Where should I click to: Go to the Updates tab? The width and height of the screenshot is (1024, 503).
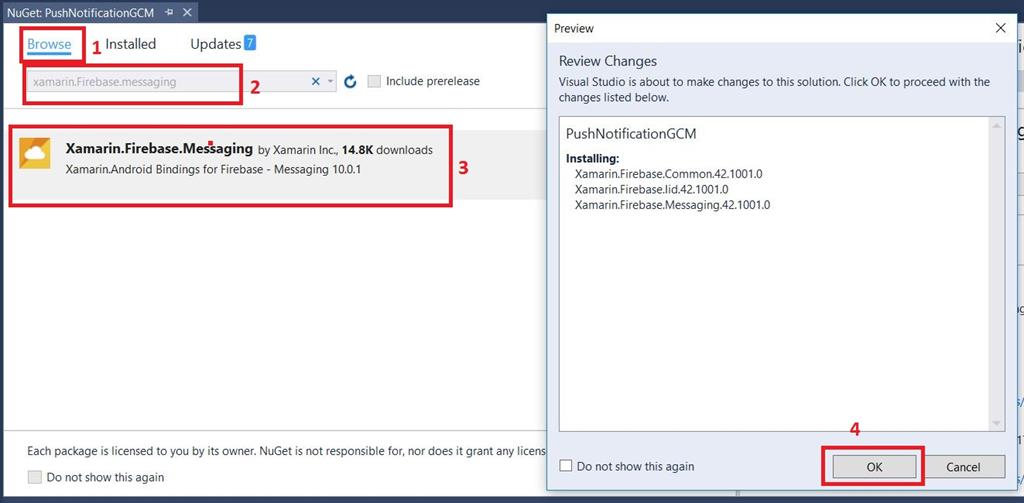(216, 44)
